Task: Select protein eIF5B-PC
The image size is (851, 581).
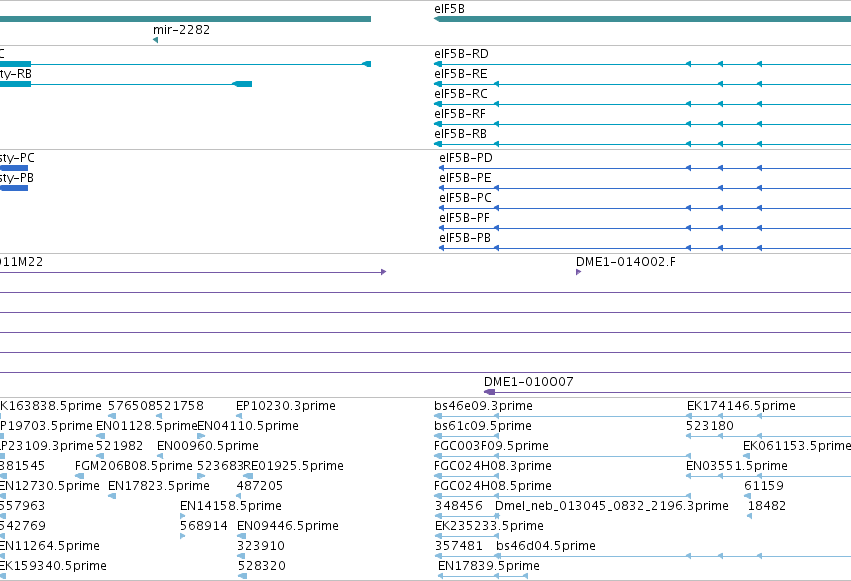Action: point(465,198)
